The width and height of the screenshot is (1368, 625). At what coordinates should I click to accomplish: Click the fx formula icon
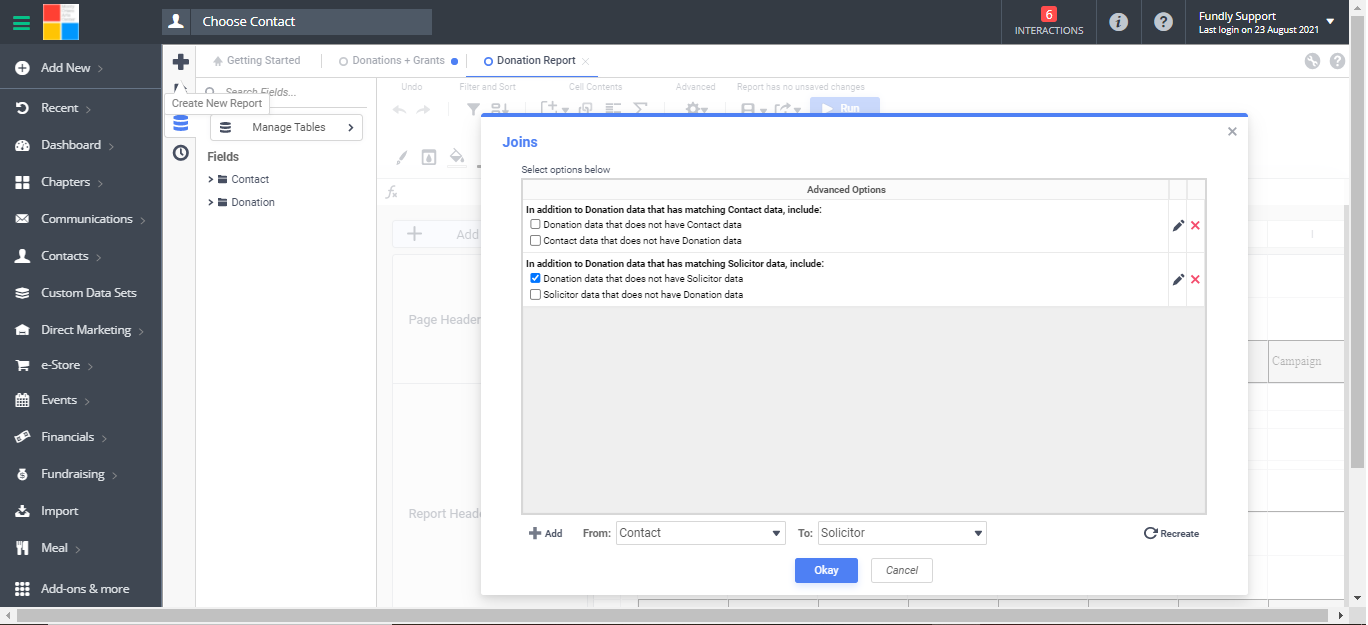point(392,192)
